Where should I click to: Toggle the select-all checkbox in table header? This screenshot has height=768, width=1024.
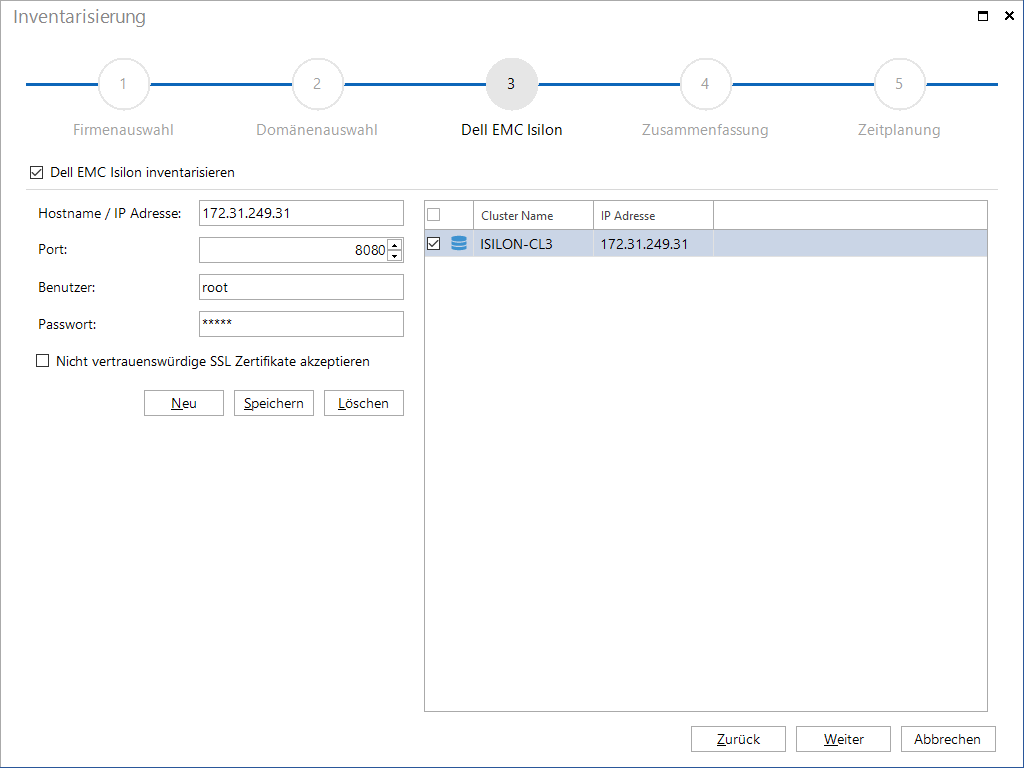[434, 214]
